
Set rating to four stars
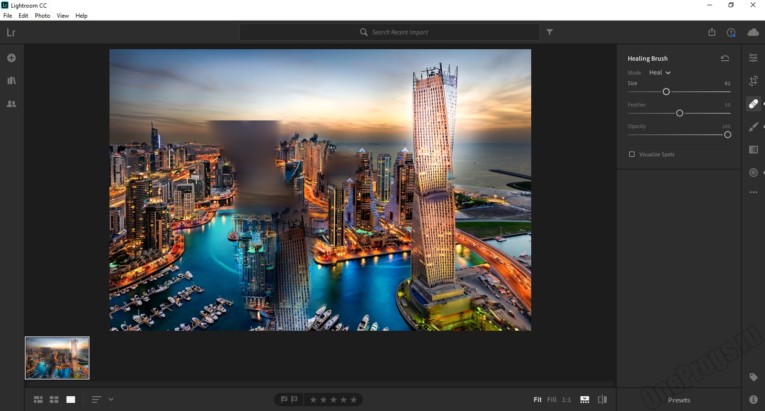[x=343, y=399]
